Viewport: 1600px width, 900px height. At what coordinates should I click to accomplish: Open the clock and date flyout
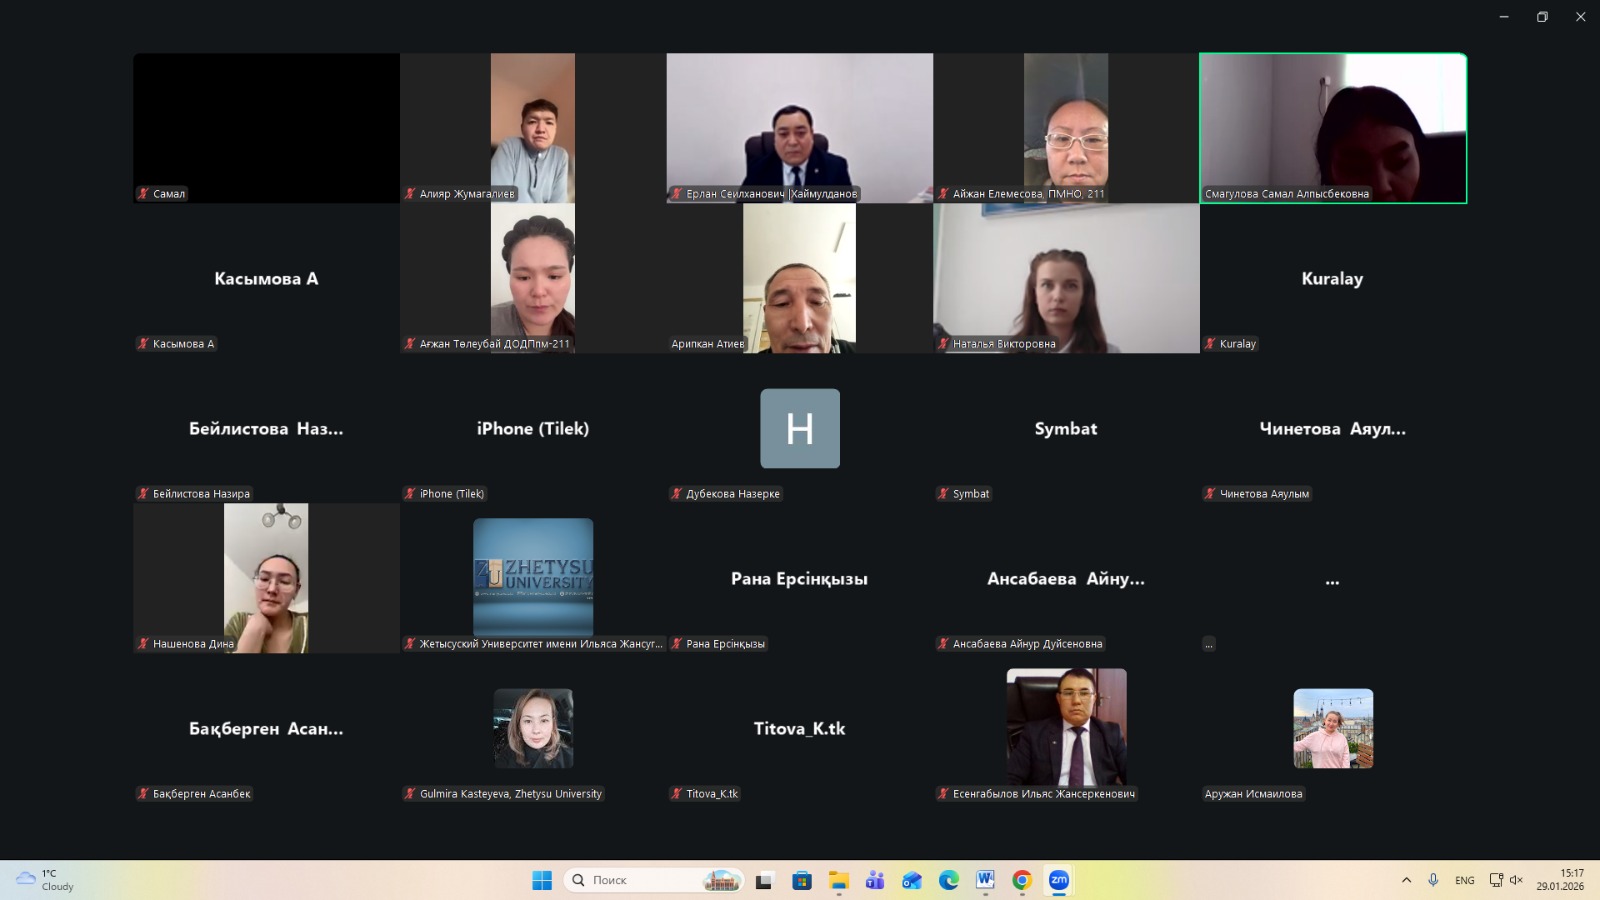1560,880
